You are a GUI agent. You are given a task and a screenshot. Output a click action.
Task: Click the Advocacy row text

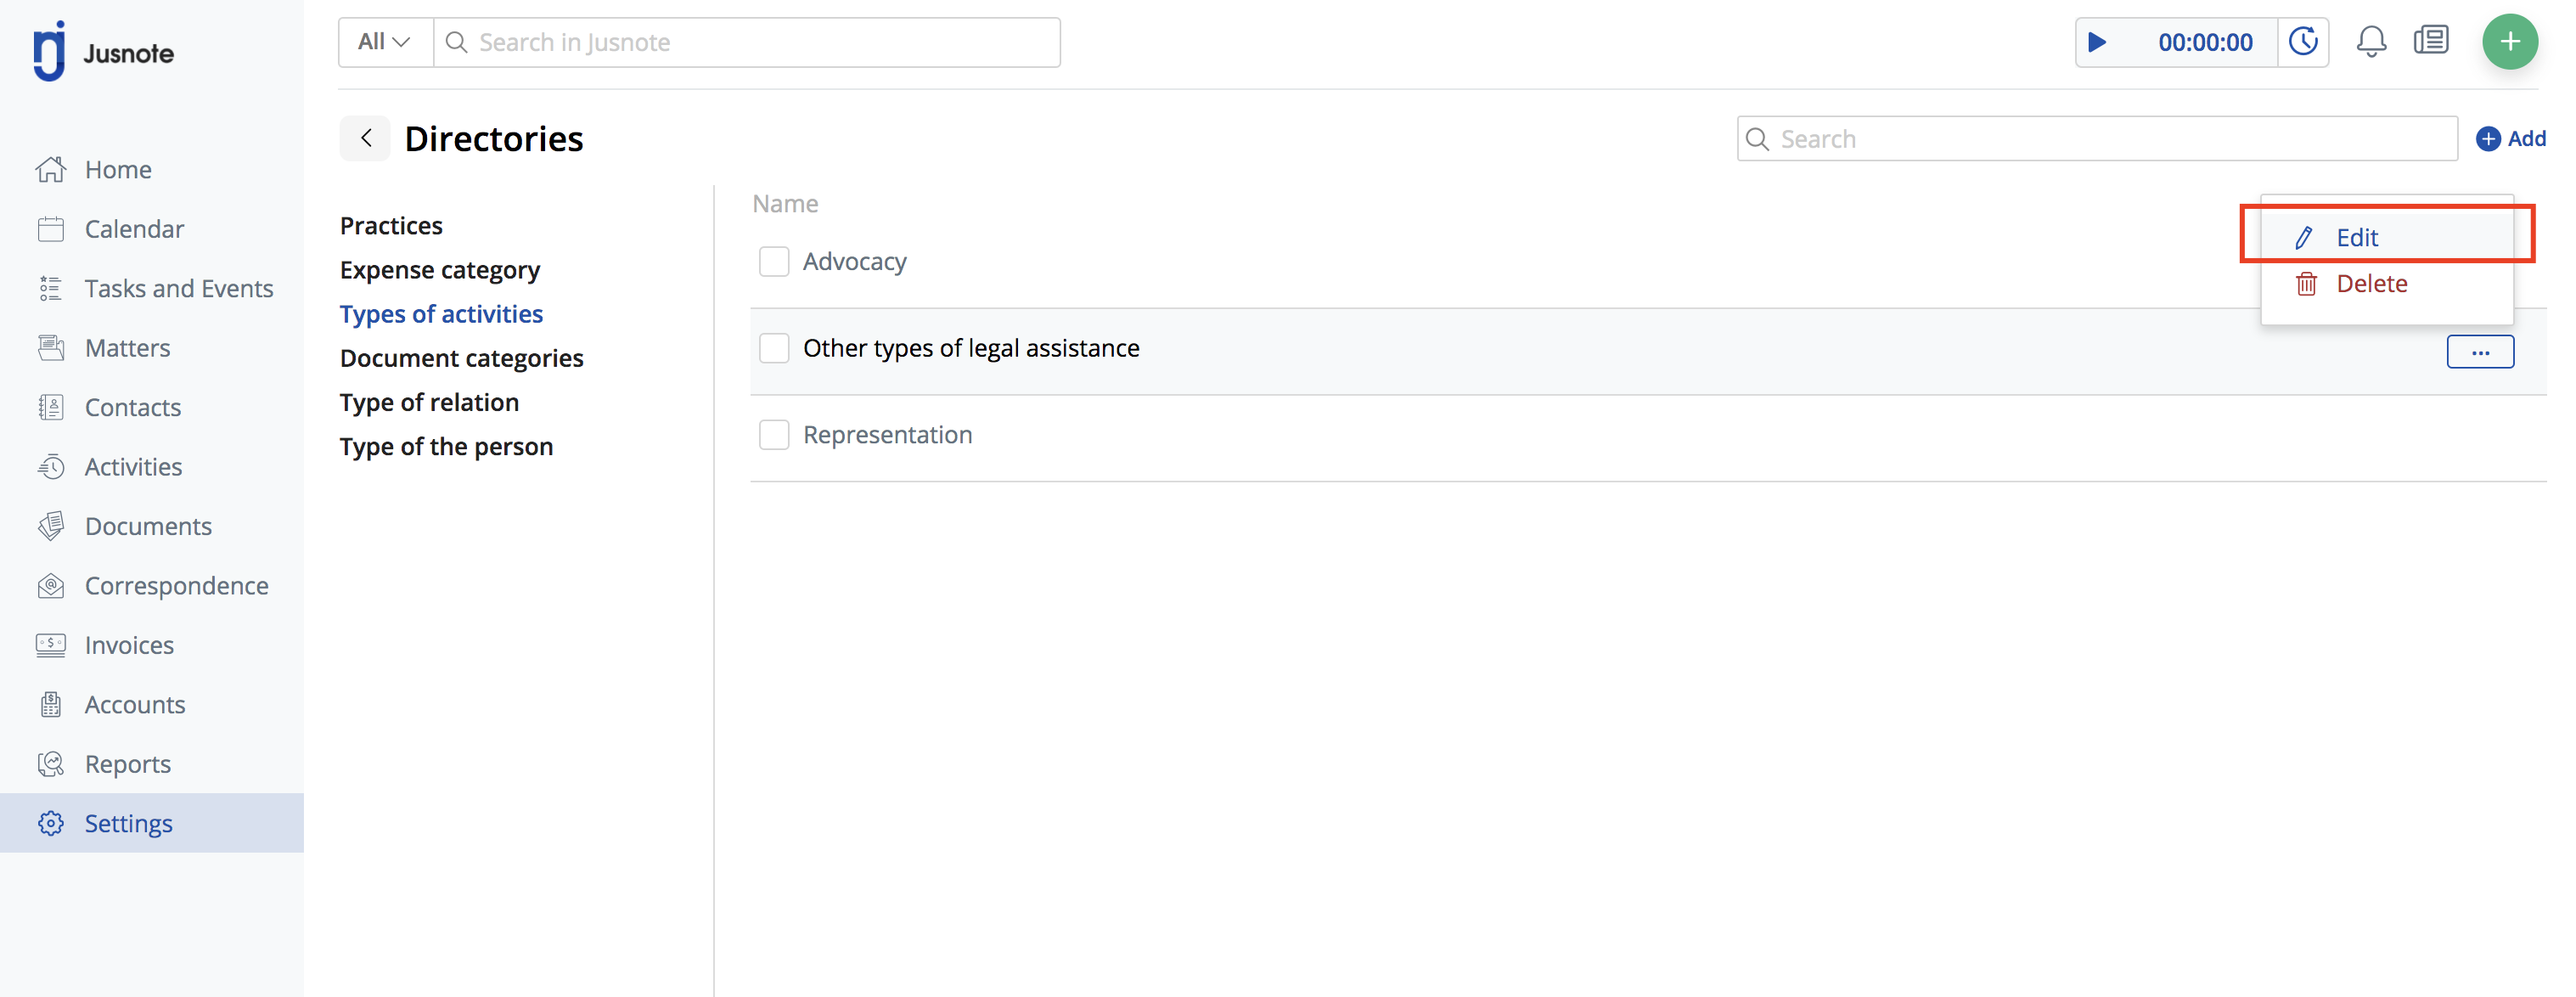click(x=854, y=261)
